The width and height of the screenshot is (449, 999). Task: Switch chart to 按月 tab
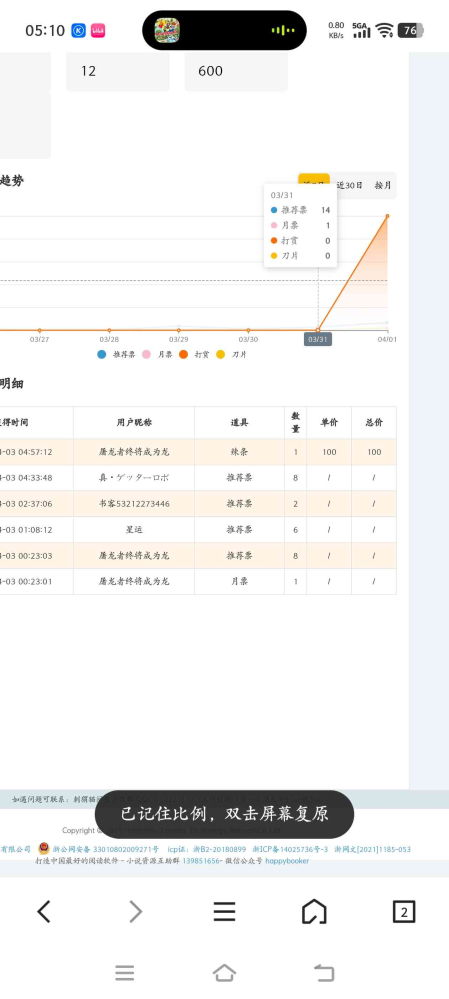[x=382, y=185]
